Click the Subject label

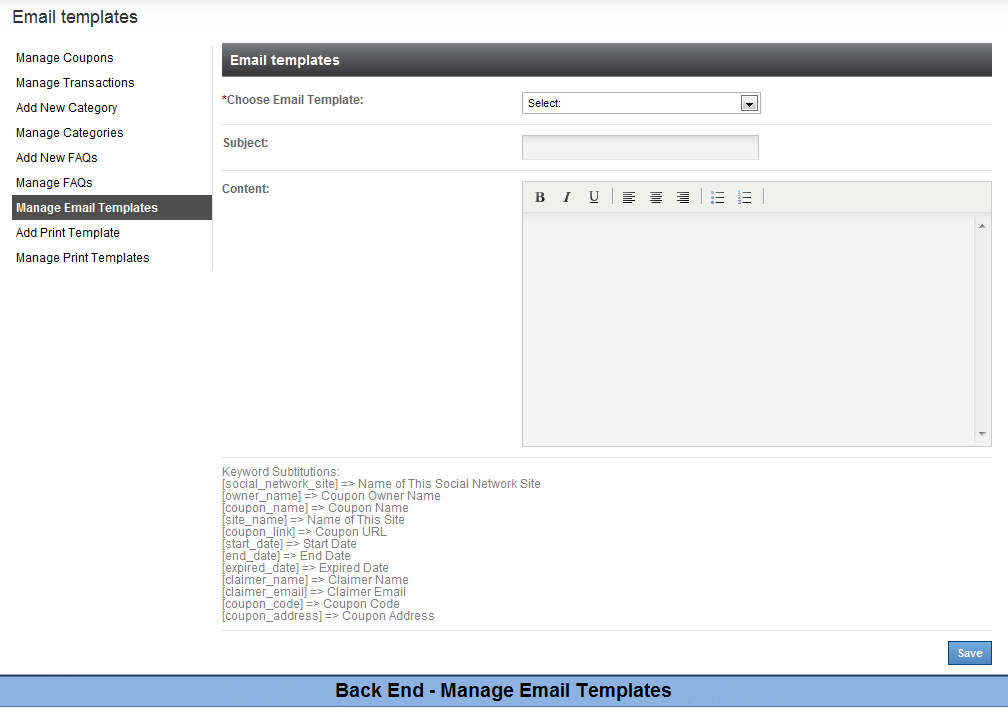pos(246,143)
